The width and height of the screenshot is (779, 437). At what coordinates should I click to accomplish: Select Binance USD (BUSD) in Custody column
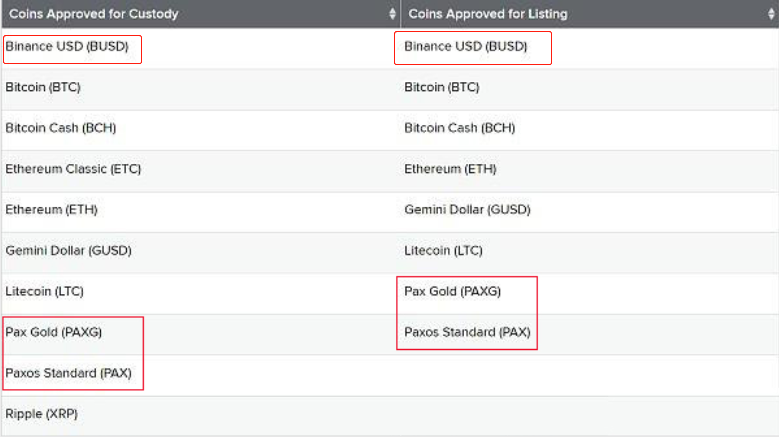(67, 47)
